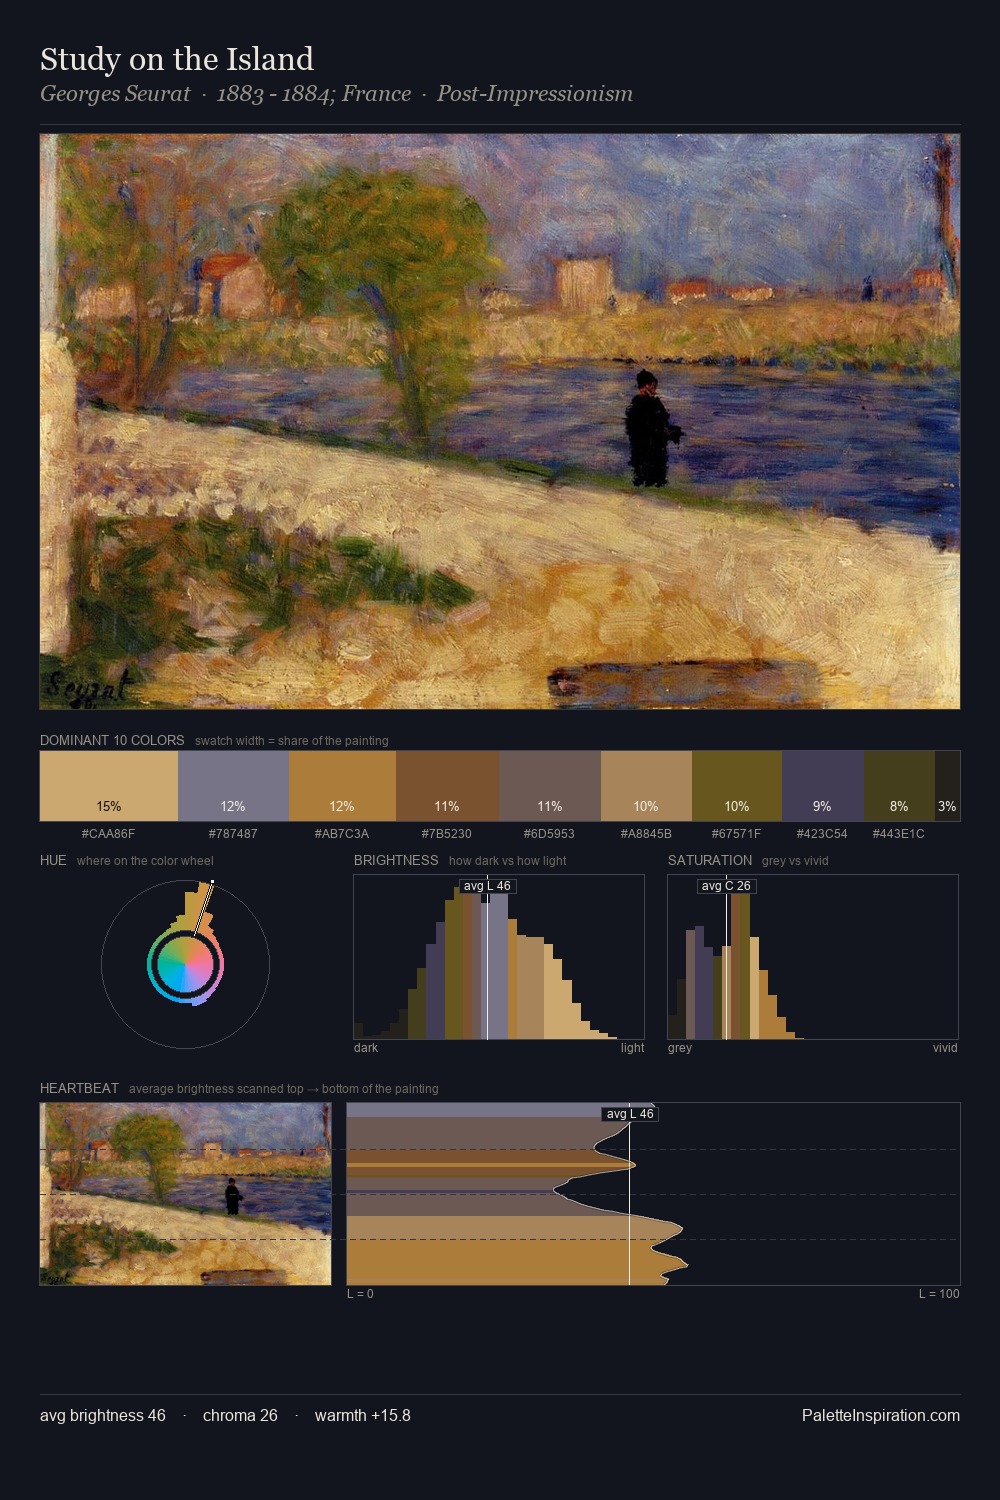Viewport: 1000px width, 1500px height.
Task: Click the hex code '#CAA86F' text
Action: (109, 833)
